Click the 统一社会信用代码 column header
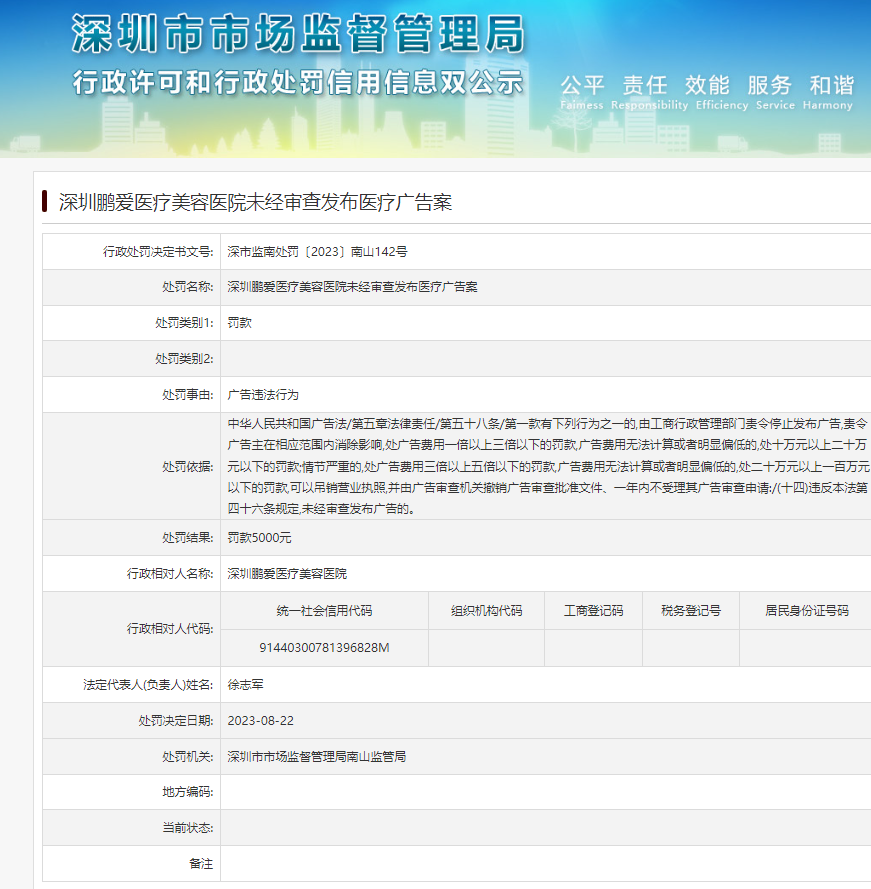This screenshot has width=871, height=889. click(324, 611)
